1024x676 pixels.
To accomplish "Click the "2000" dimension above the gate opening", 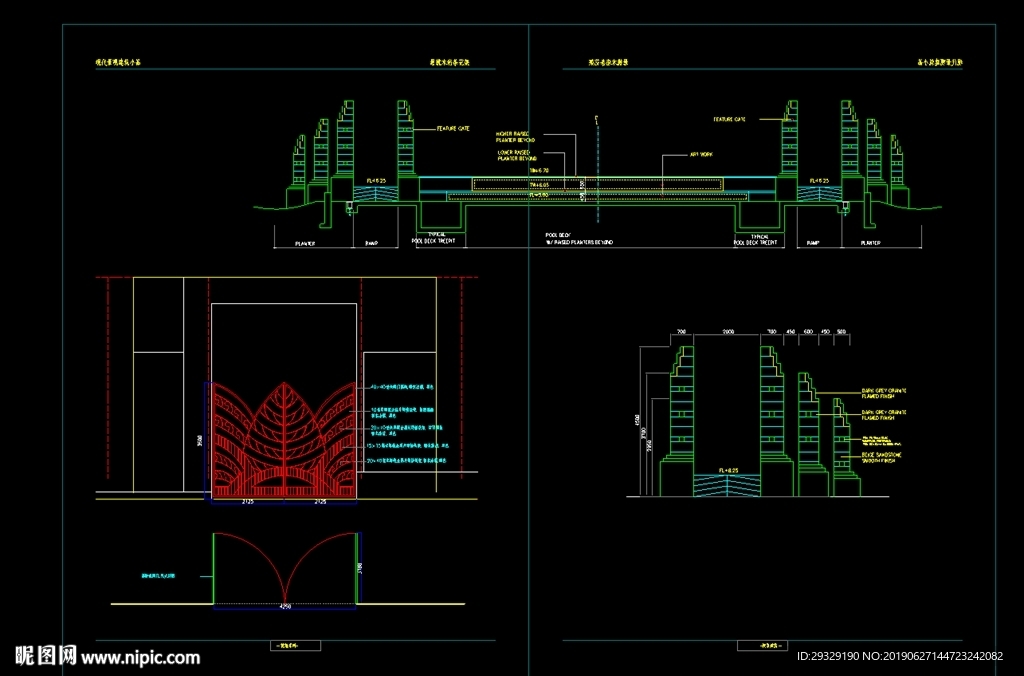I will tap(728, 332).
